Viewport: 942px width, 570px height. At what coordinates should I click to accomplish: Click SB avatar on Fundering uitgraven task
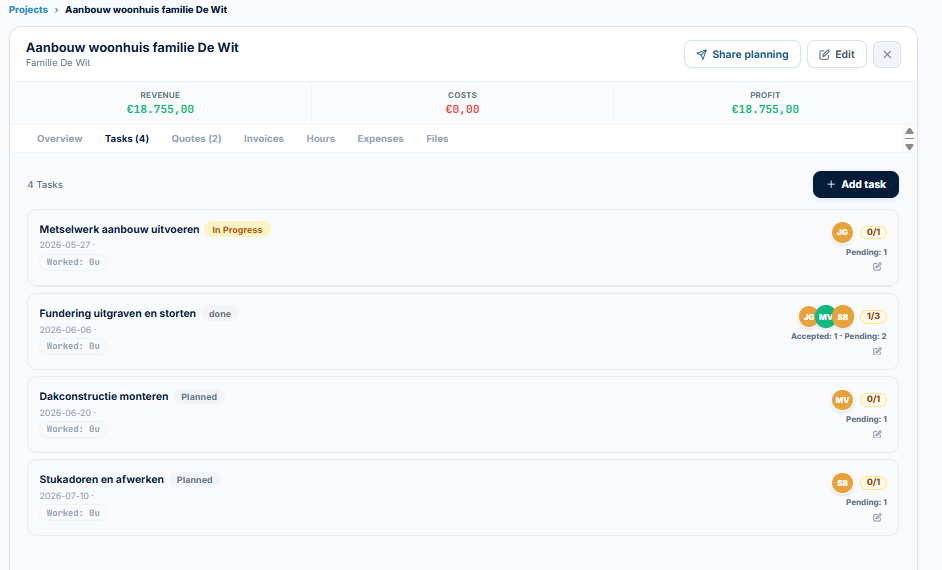coord(843,317)
